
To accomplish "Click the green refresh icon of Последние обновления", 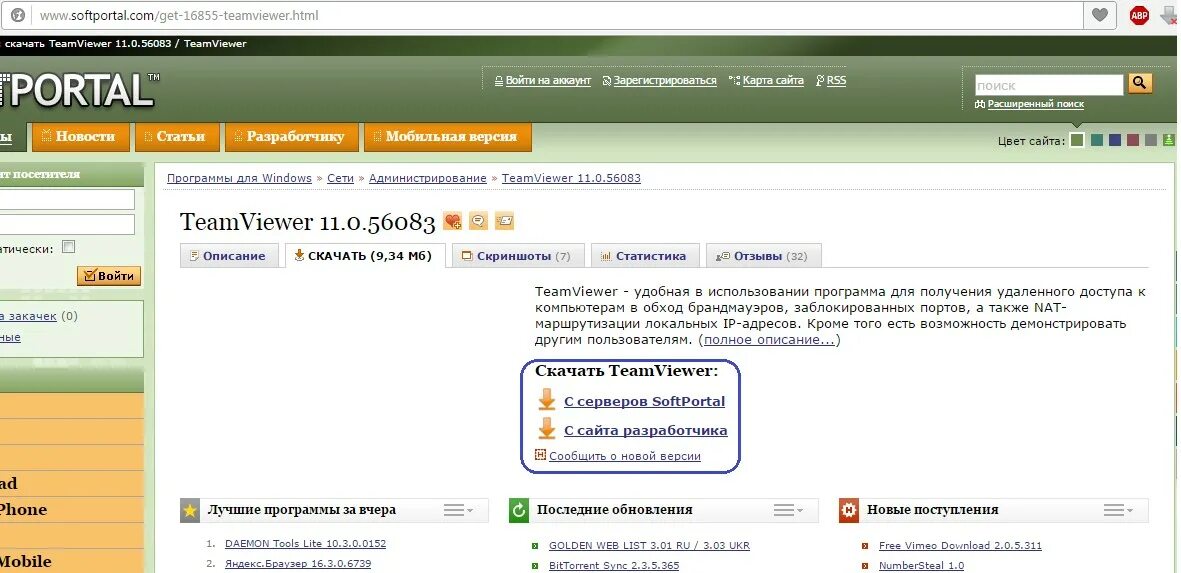I will point(519,511).
